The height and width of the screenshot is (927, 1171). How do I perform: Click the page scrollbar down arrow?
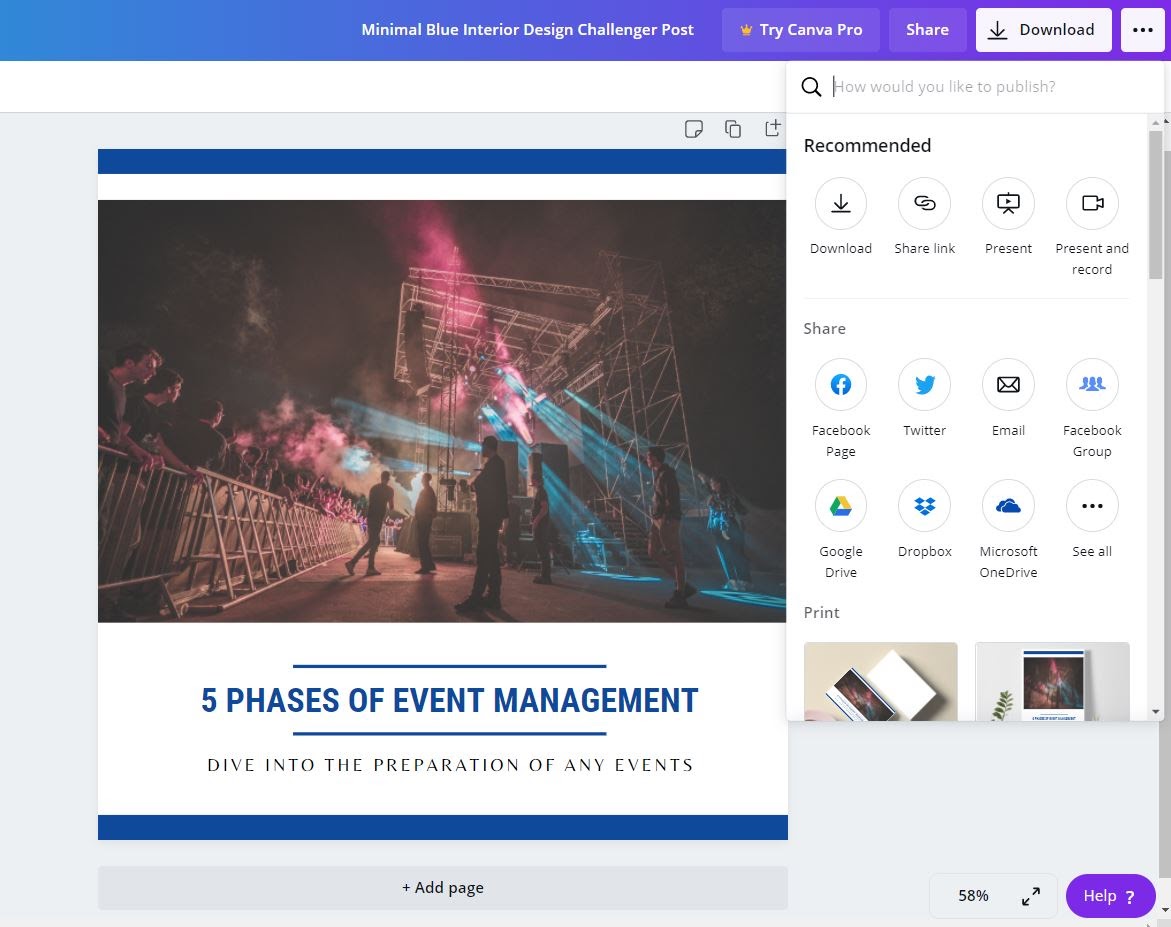(1166, 910)
